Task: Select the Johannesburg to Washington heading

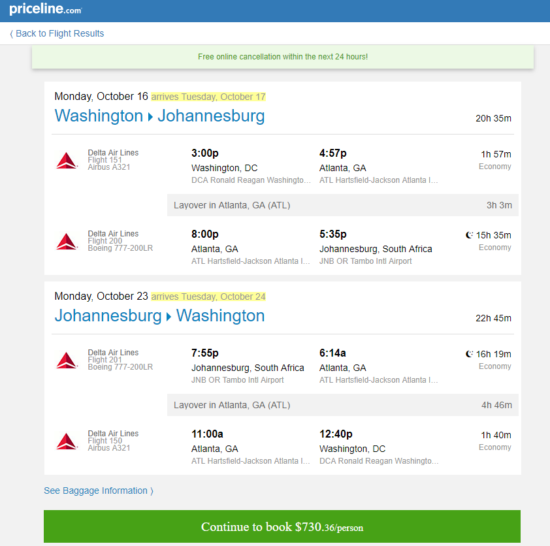Action: (160, 316)
